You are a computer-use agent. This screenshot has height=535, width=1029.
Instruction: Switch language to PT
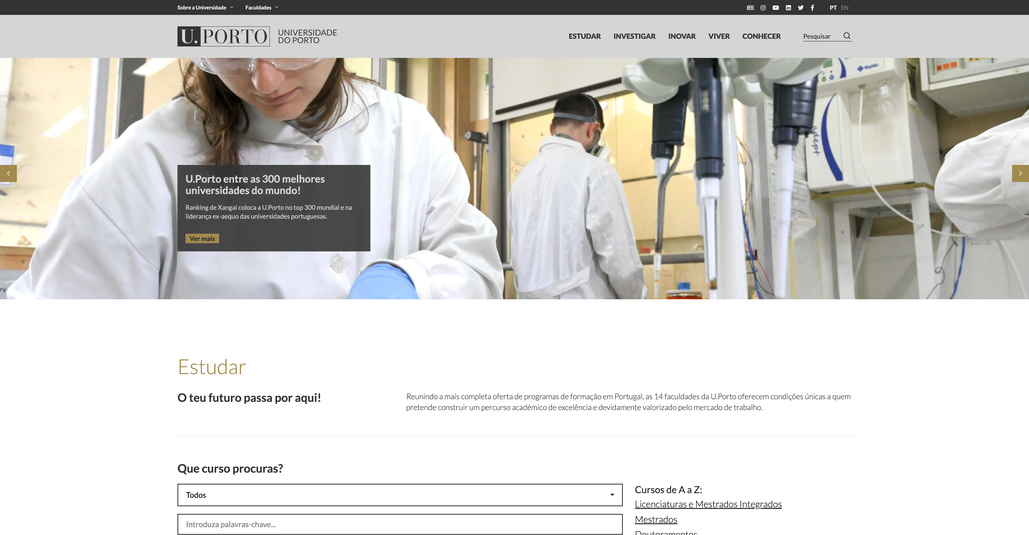833,8
